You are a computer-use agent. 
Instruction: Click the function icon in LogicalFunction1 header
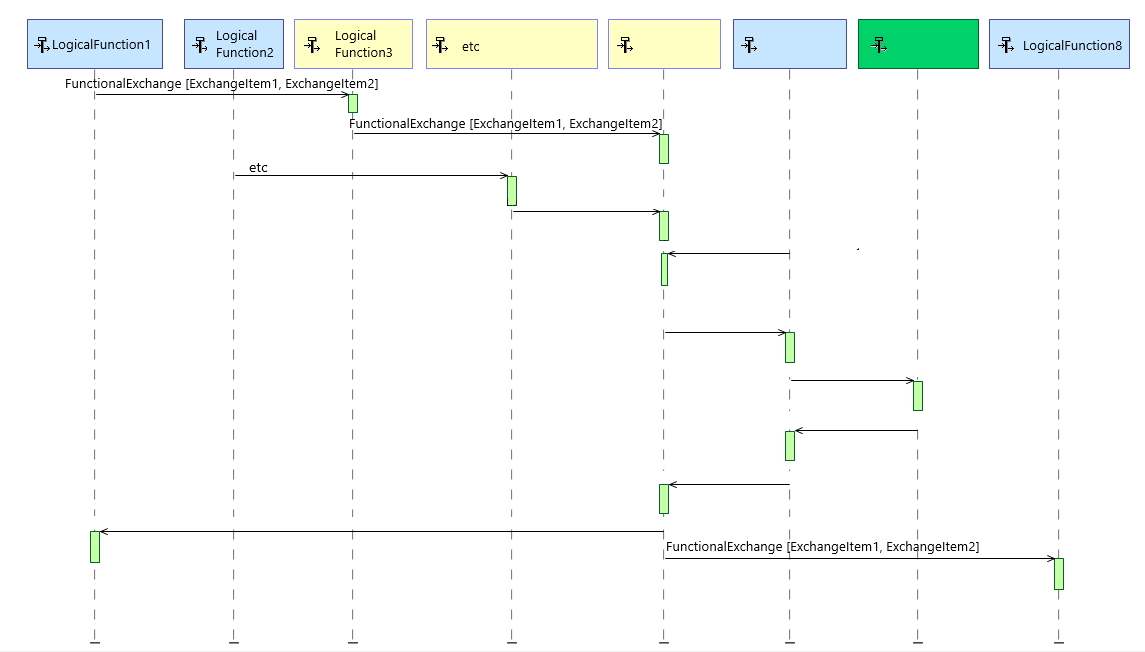tap(42, 45)
